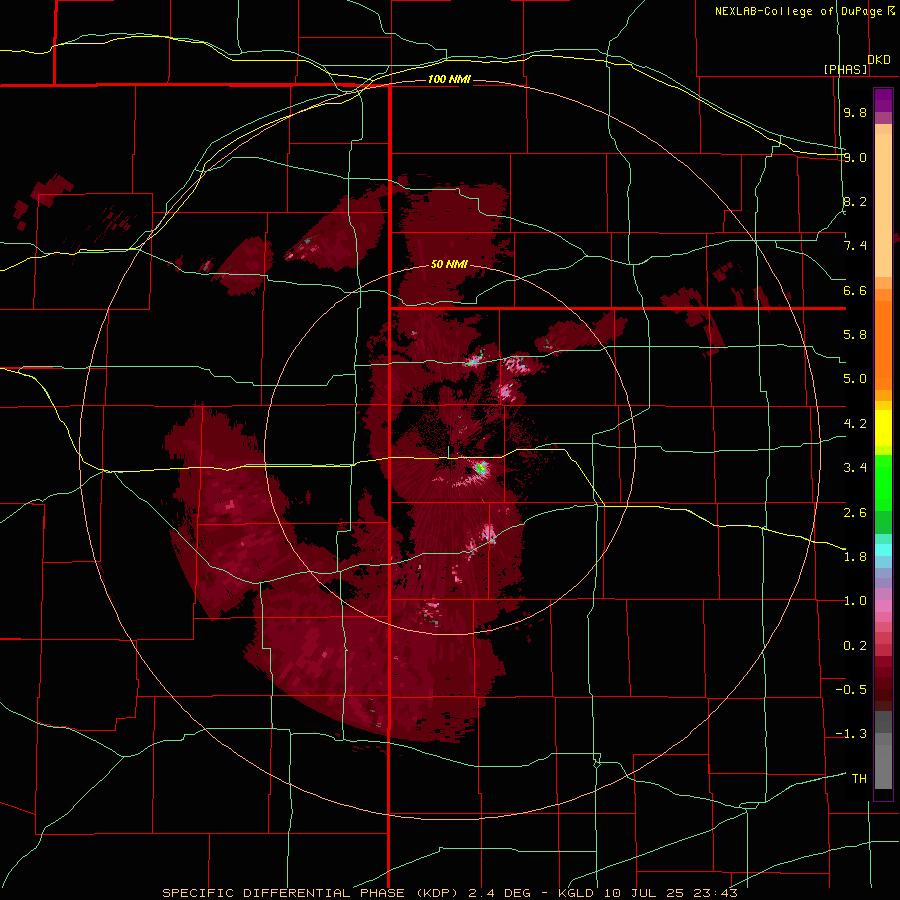Click the -1.3 value on color scale

(x=851, y=734)
